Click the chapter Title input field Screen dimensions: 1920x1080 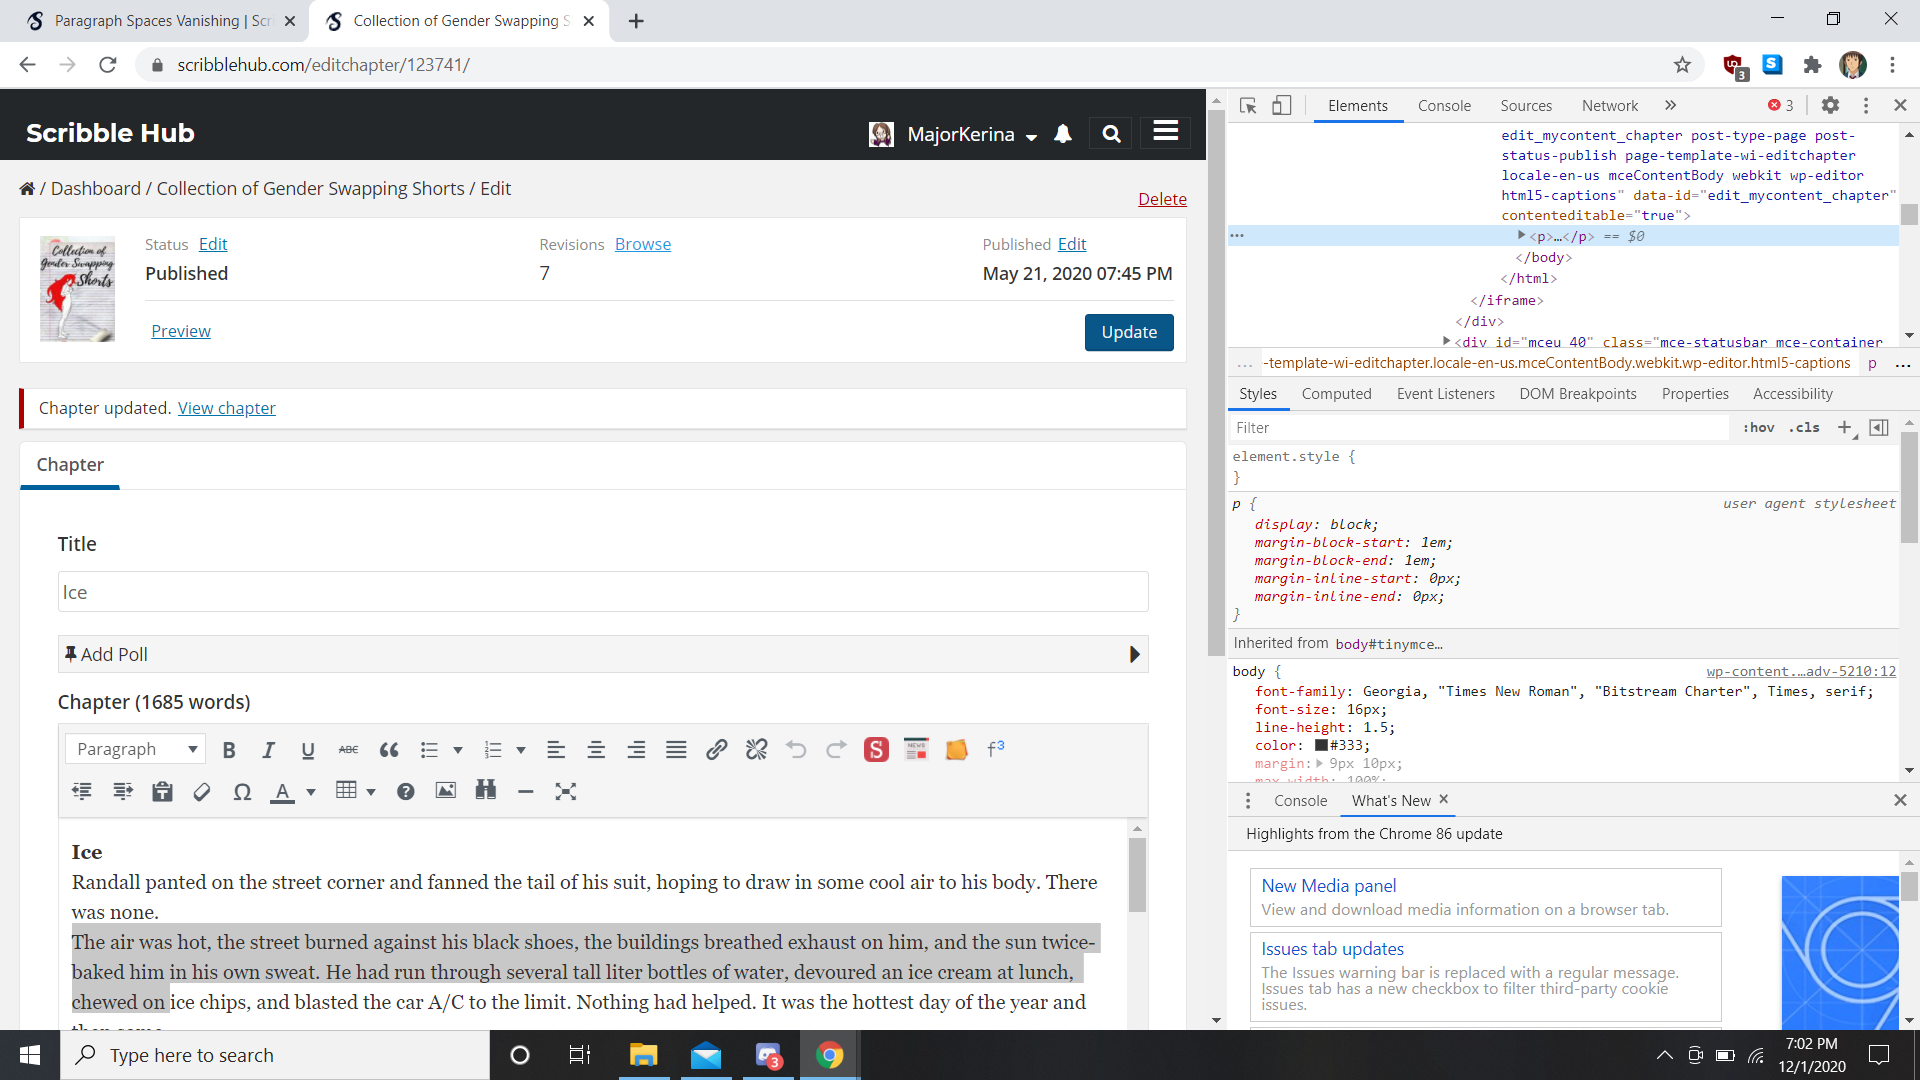(x=603, y=592)
